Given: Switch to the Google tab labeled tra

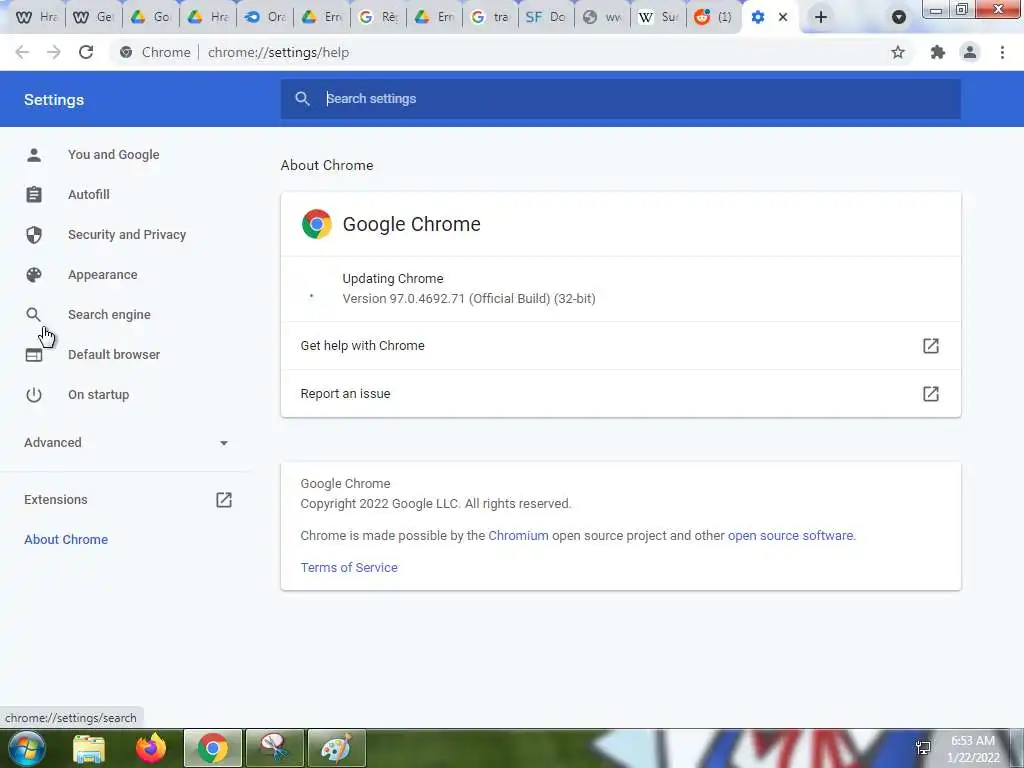Looking at the screenshot, I should point(490,17).
